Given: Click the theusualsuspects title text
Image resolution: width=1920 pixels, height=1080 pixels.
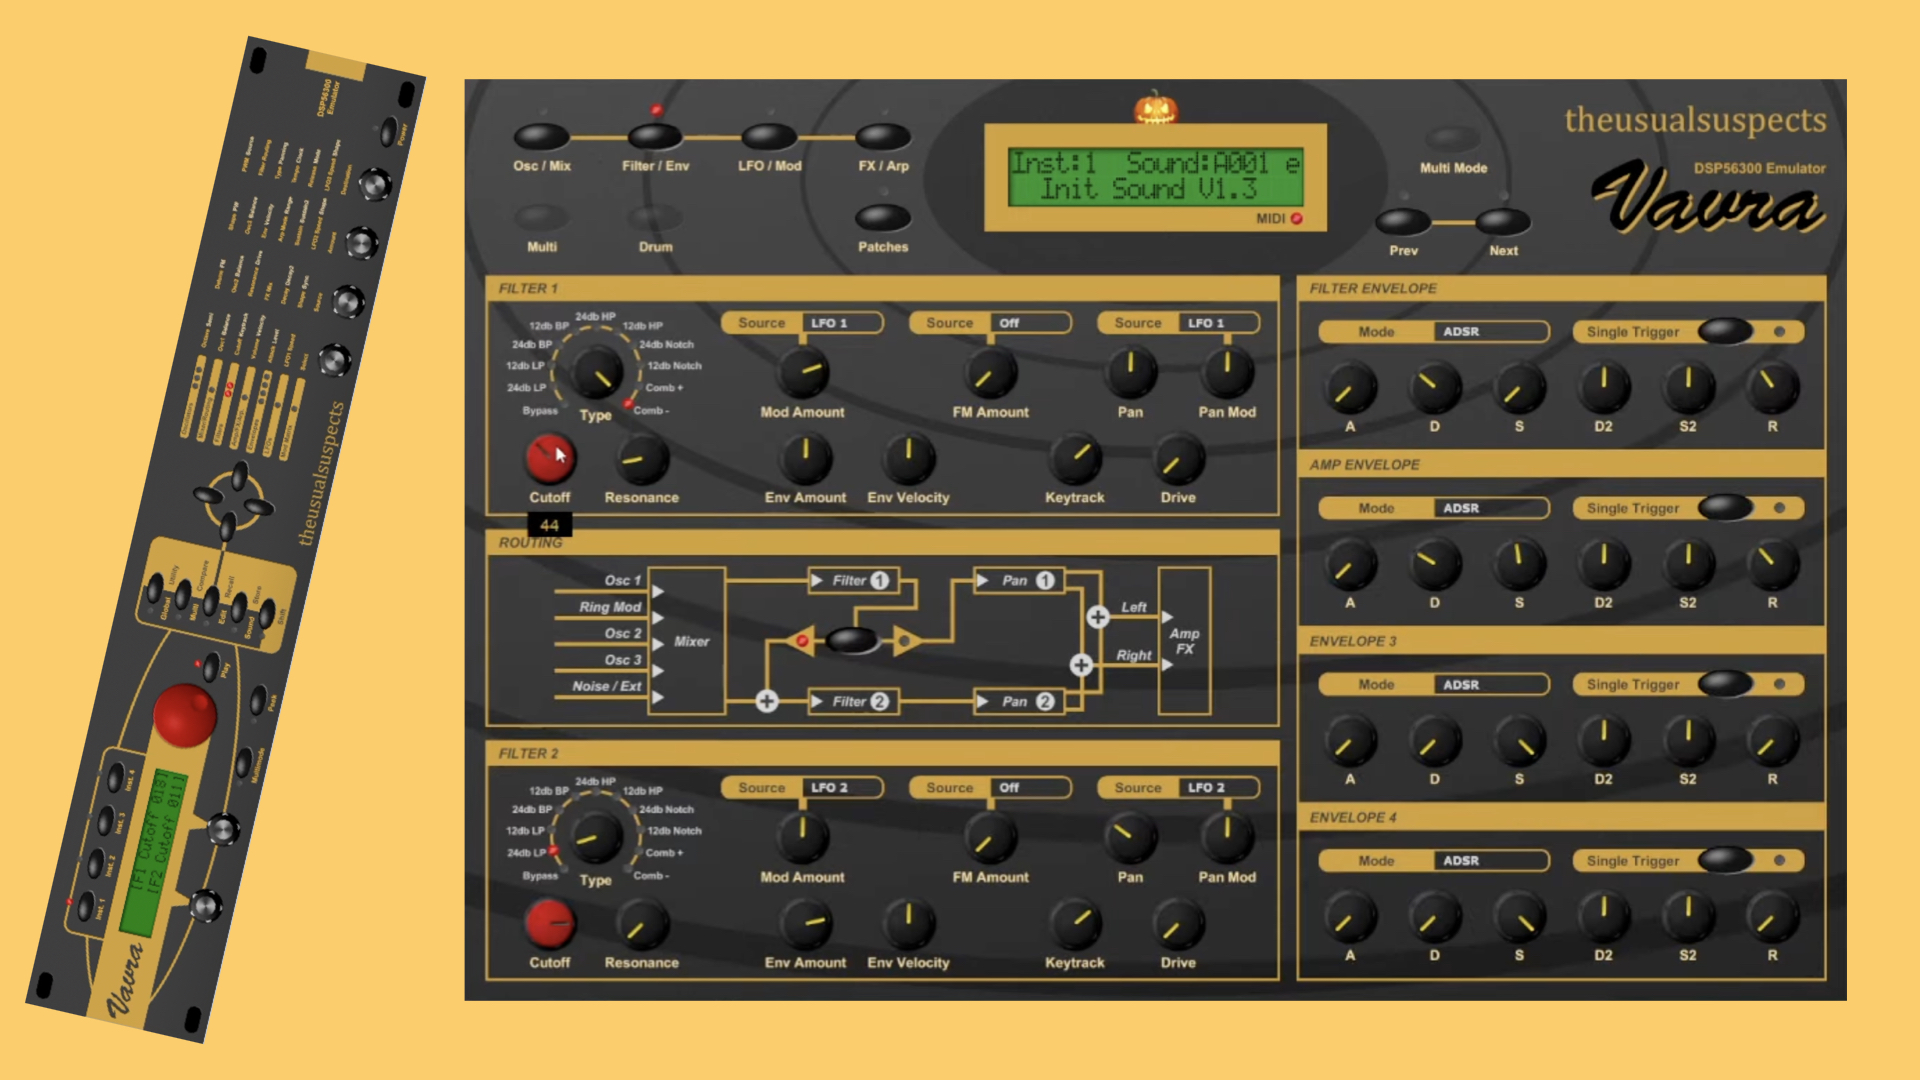Looking at the screenshot, I should click(x=1695, y=120).
